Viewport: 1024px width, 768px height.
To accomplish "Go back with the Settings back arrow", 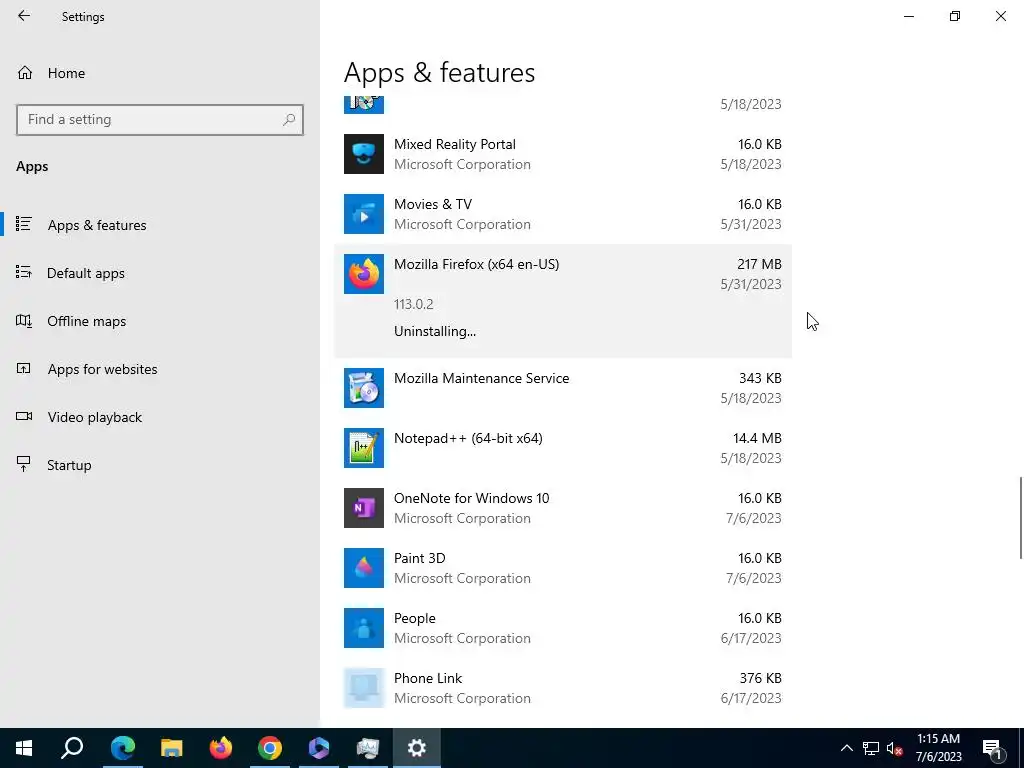I will tap(24, 16).
